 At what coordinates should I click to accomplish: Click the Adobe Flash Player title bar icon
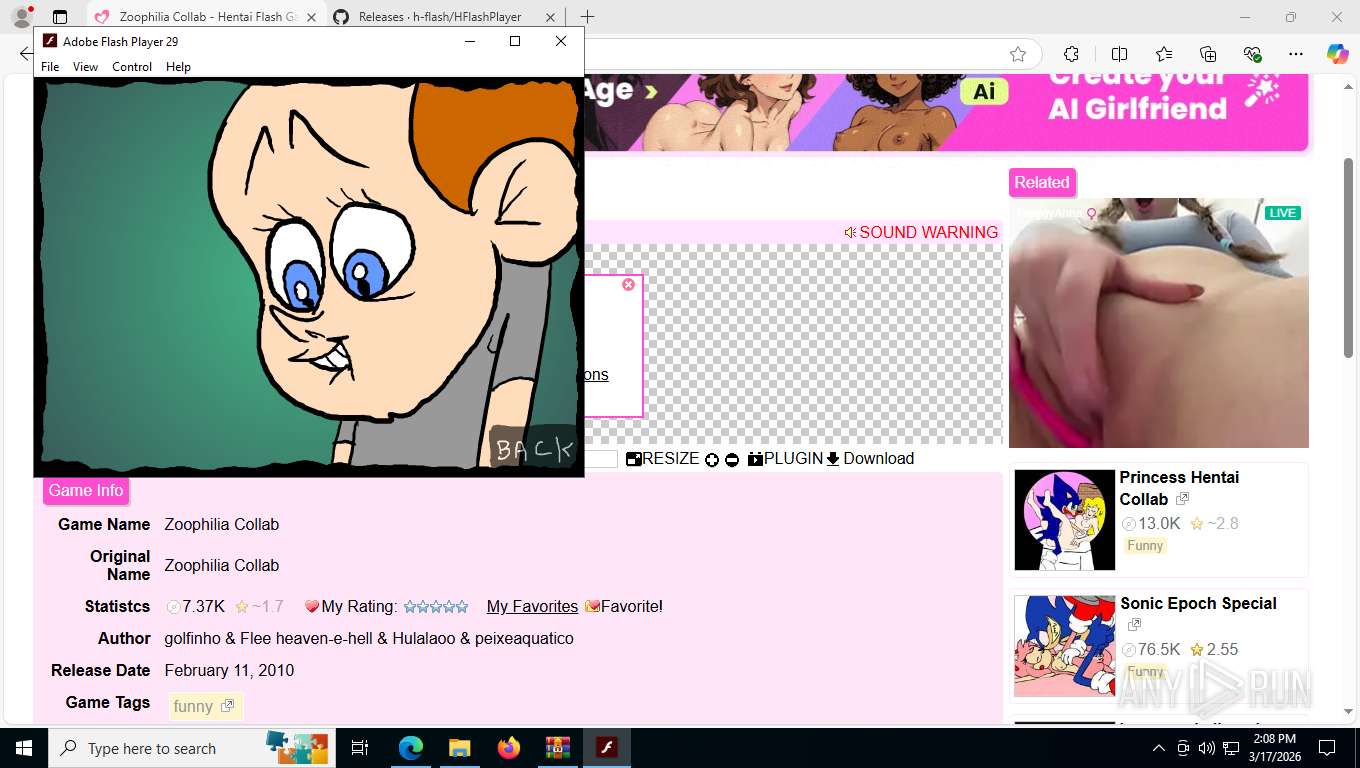(50, 41)
